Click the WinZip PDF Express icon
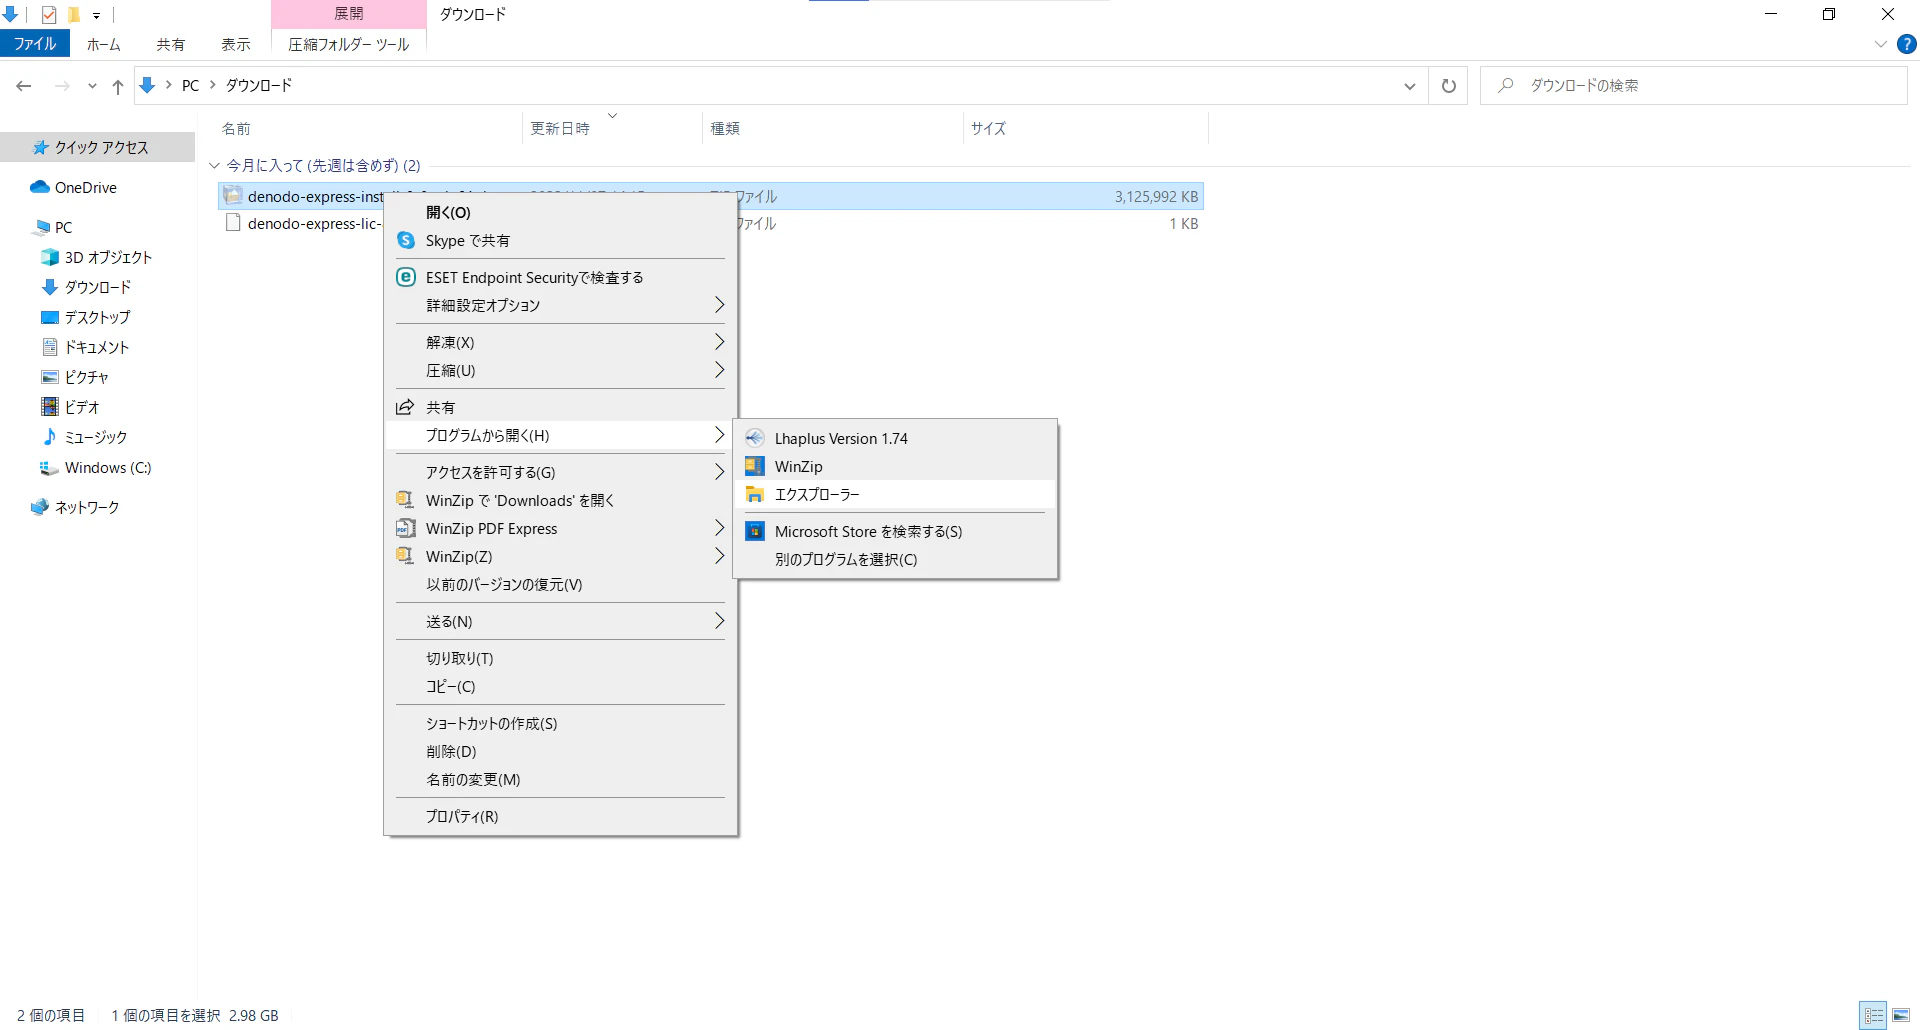This screenshot has width=1920, height=1030. pos(405,528)
